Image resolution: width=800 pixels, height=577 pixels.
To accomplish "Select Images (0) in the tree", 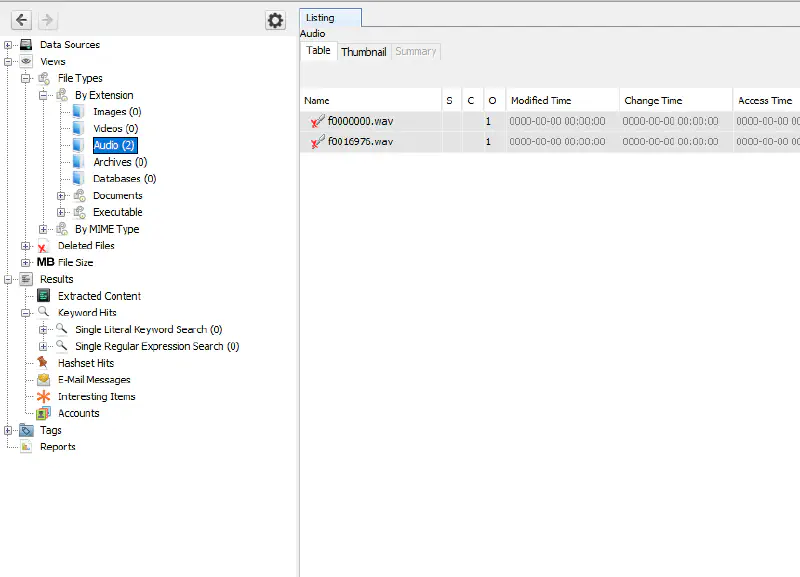I will point(117,112).
